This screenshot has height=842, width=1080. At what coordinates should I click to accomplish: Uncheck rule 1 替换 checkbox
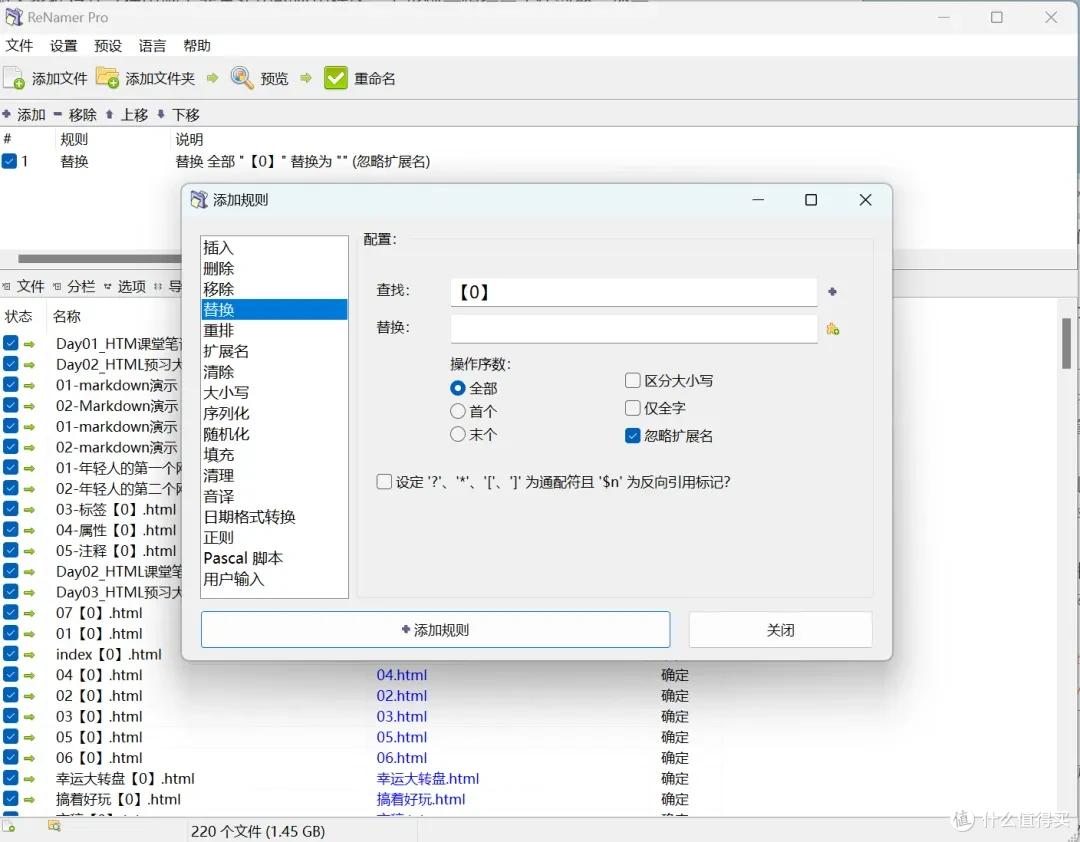[9, 161]
